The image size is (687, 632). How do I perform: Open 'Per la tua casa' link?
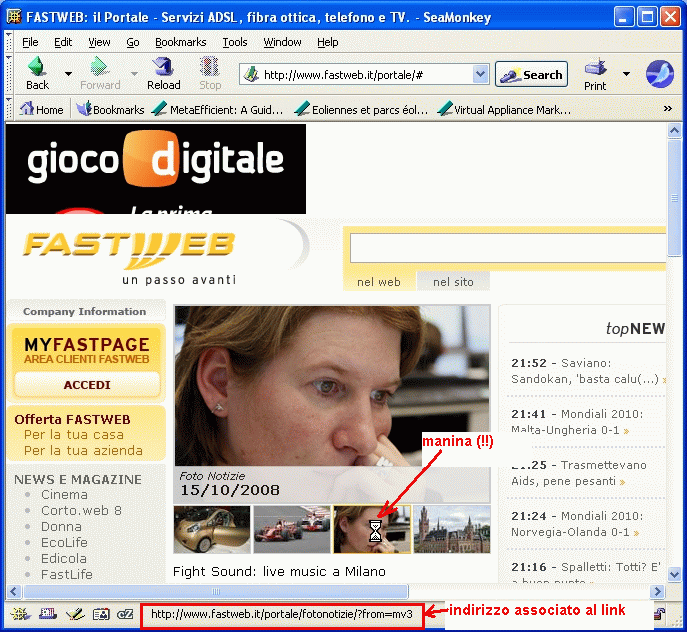pyautogui.click(x=74, y=434)
